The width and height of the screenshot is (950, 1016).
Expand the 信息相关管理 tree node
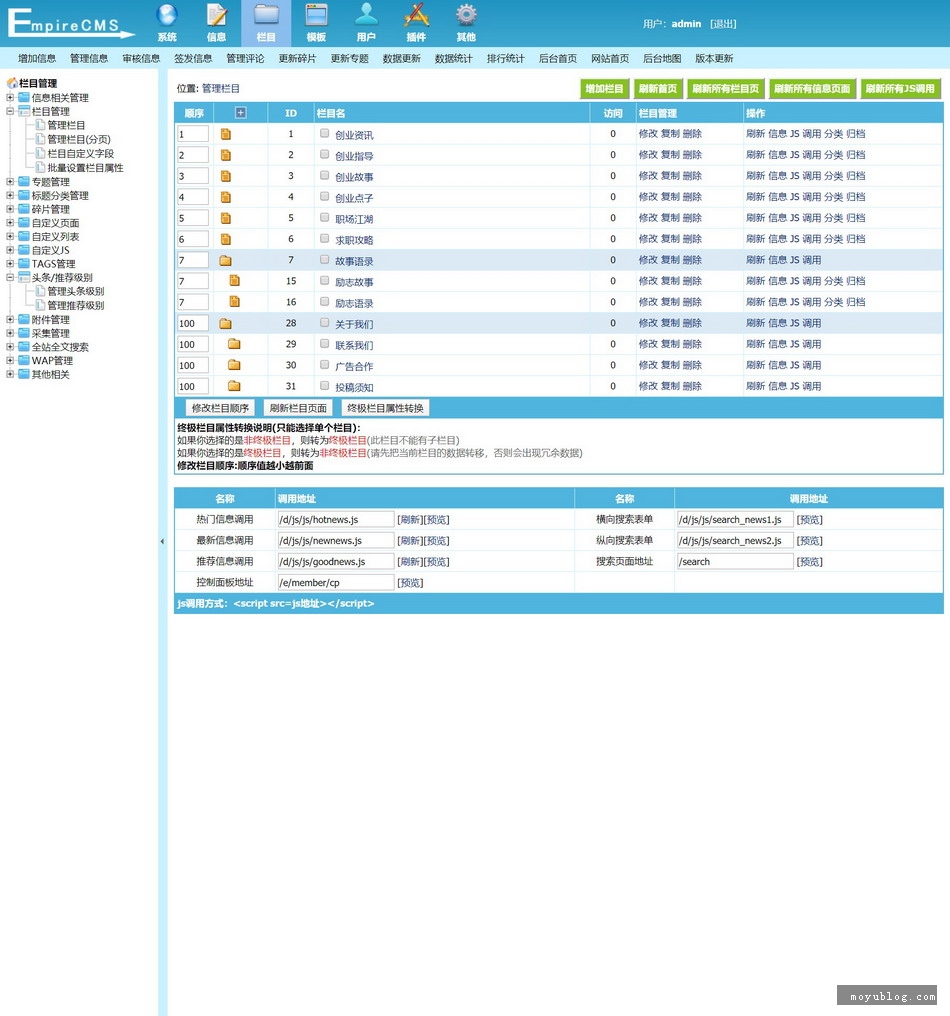pos(10,97)
